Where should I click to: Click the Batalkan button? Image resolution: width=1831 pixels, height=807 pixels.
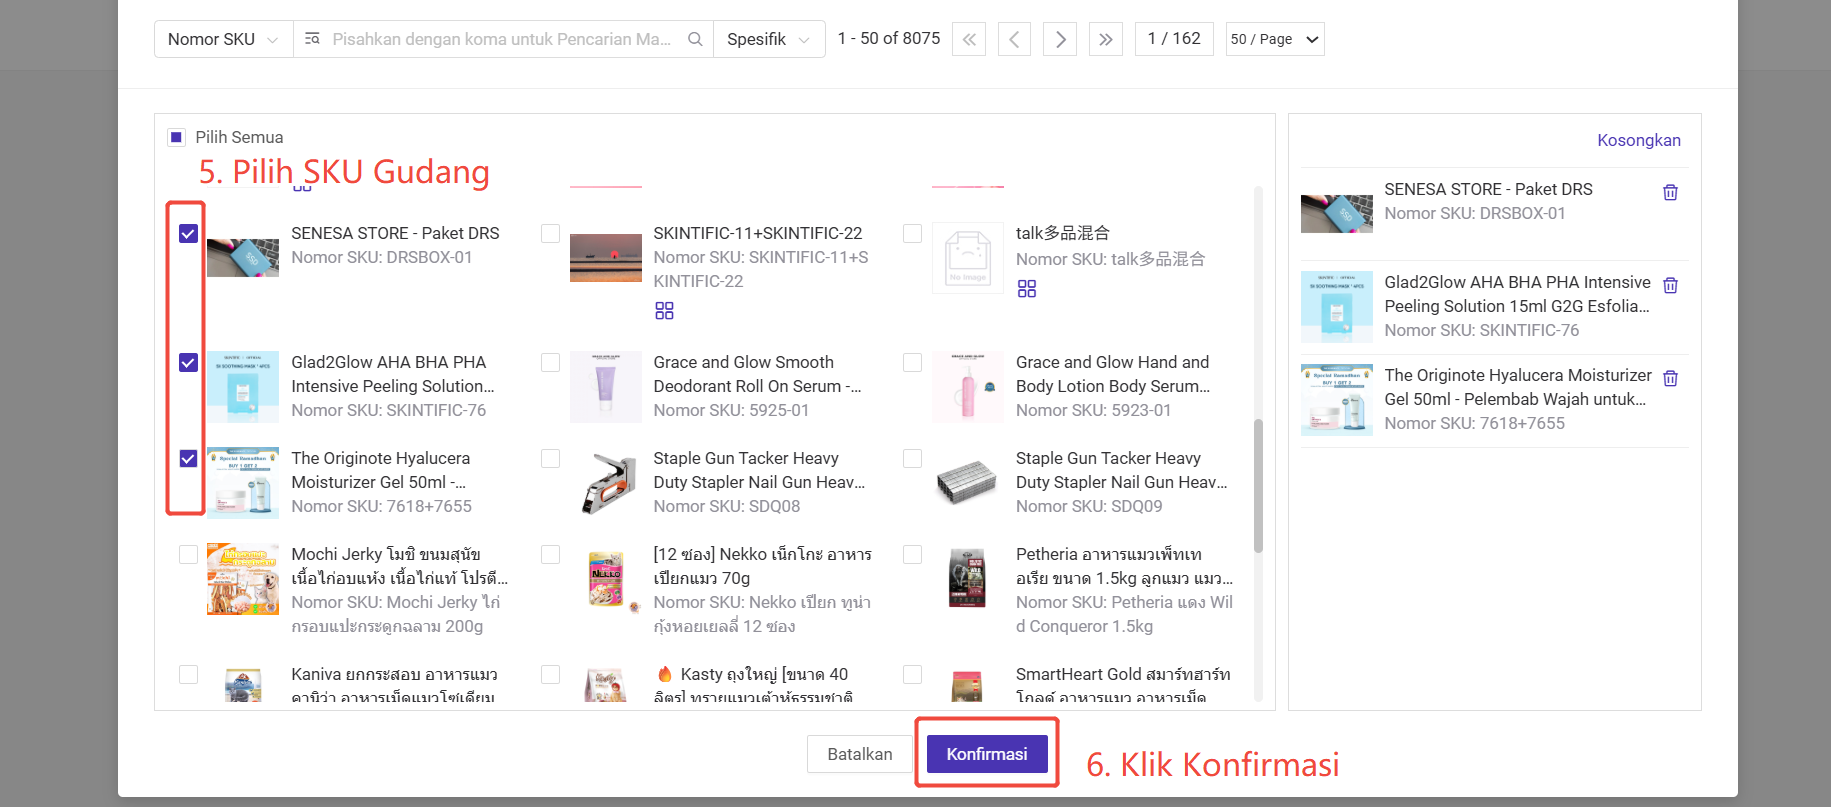click(x=859, y=754)
